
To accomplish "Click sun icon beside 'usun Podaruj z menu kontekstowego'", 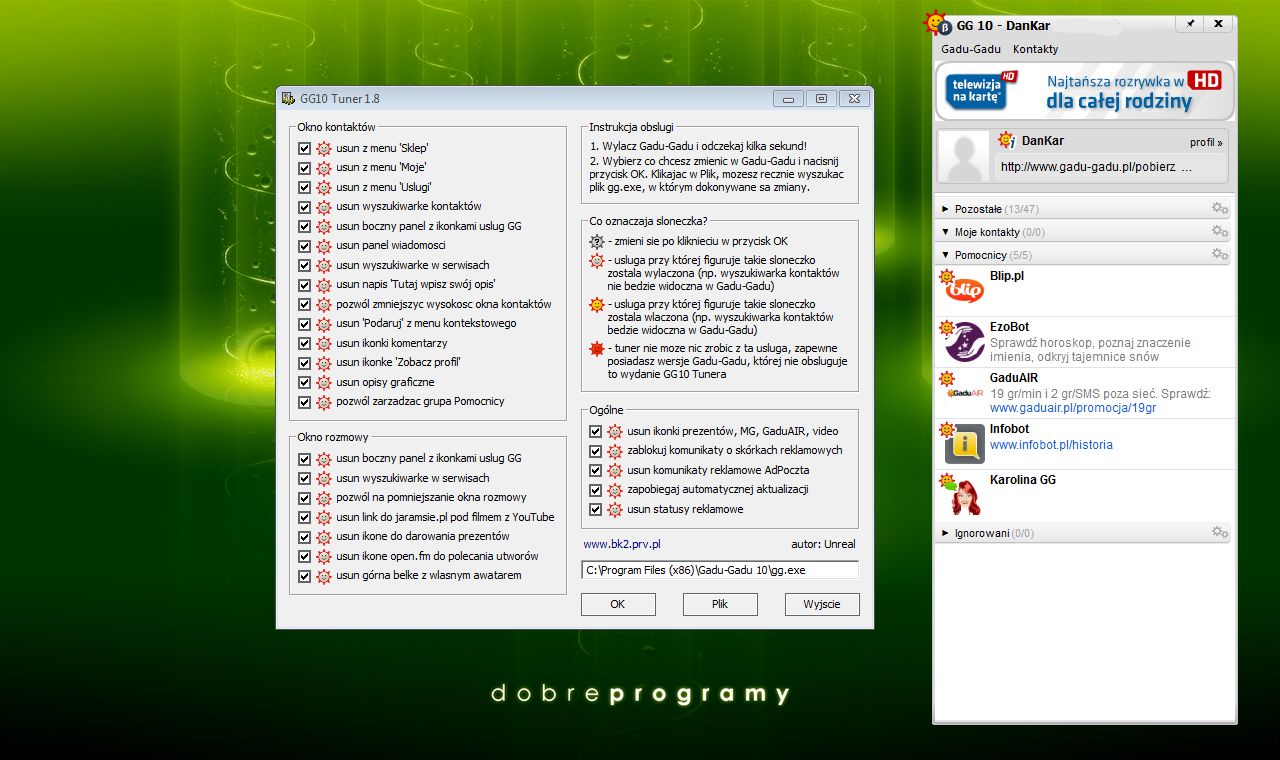I will (323, 324).
